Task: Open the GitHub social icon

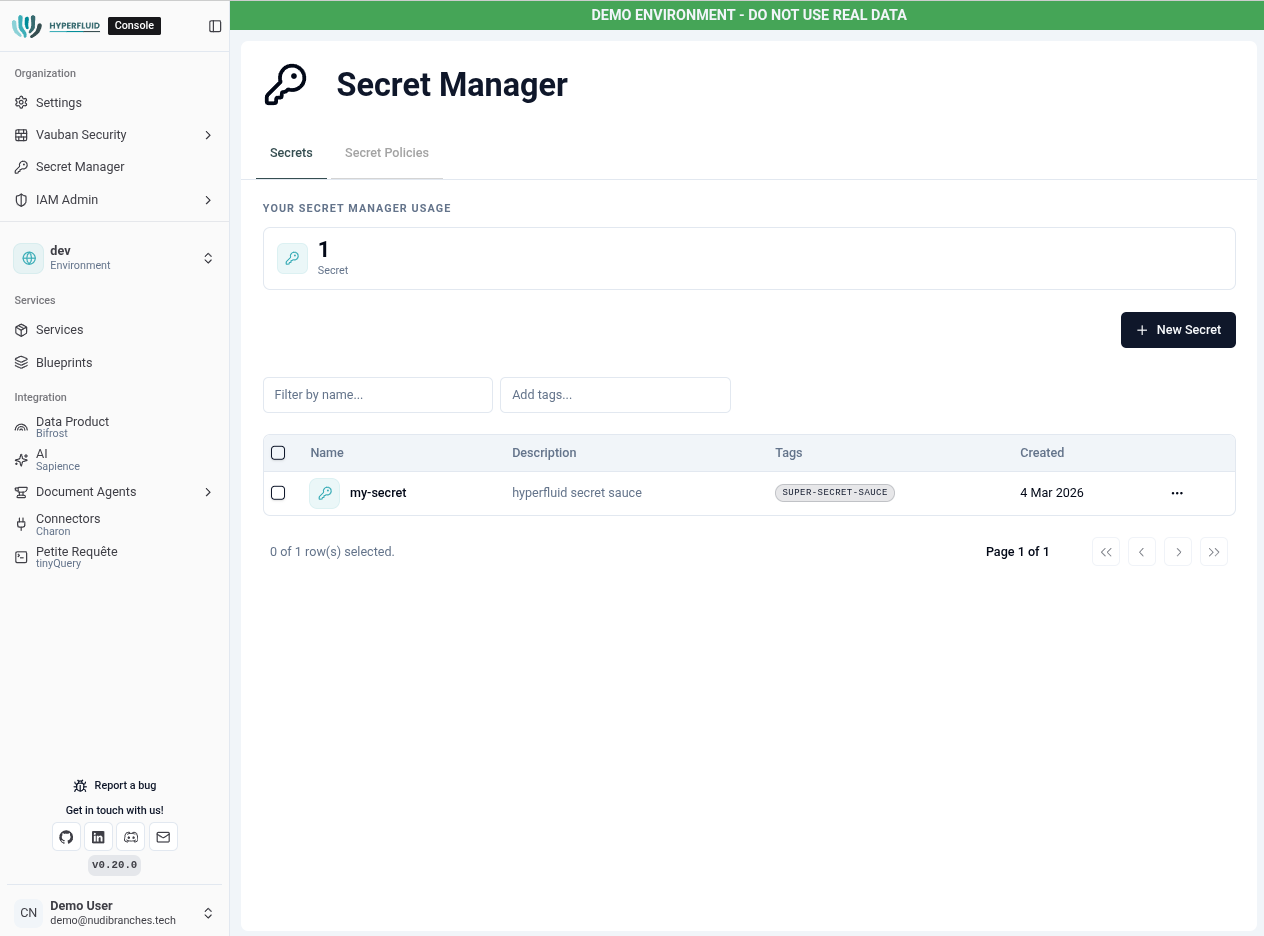Action: pyautogui.click(x=66, y=837)
